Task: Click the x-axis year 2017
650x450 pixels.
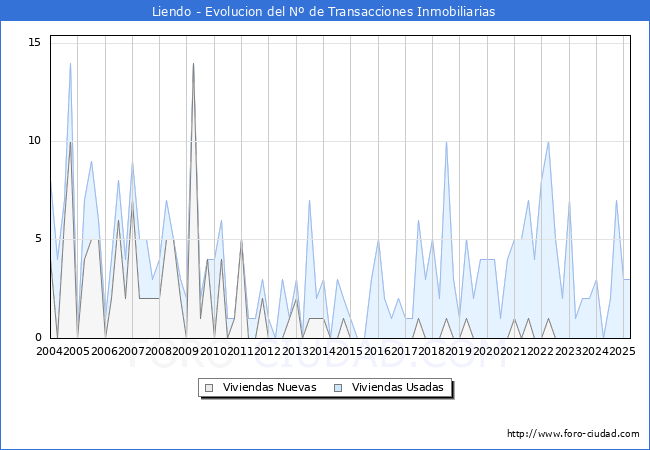Action: pos(404,351)
